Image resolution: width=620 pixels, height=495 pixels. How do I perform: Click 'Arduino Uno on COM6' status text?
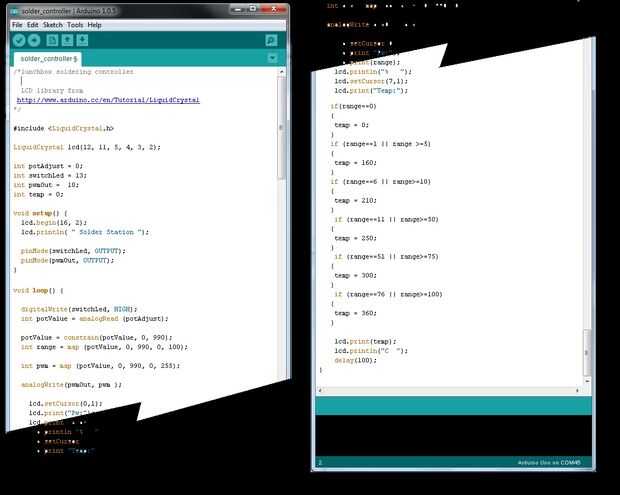549,462
